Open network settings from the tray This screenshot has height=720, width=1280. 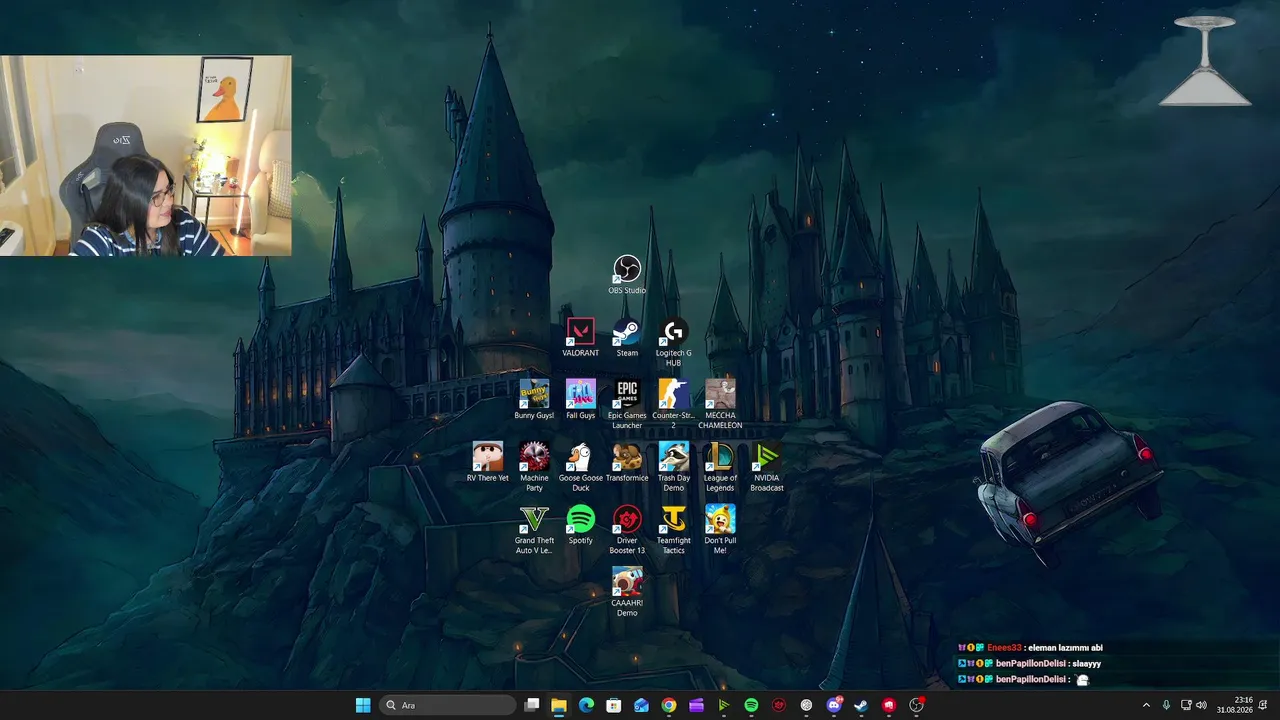pos(1186,705)
